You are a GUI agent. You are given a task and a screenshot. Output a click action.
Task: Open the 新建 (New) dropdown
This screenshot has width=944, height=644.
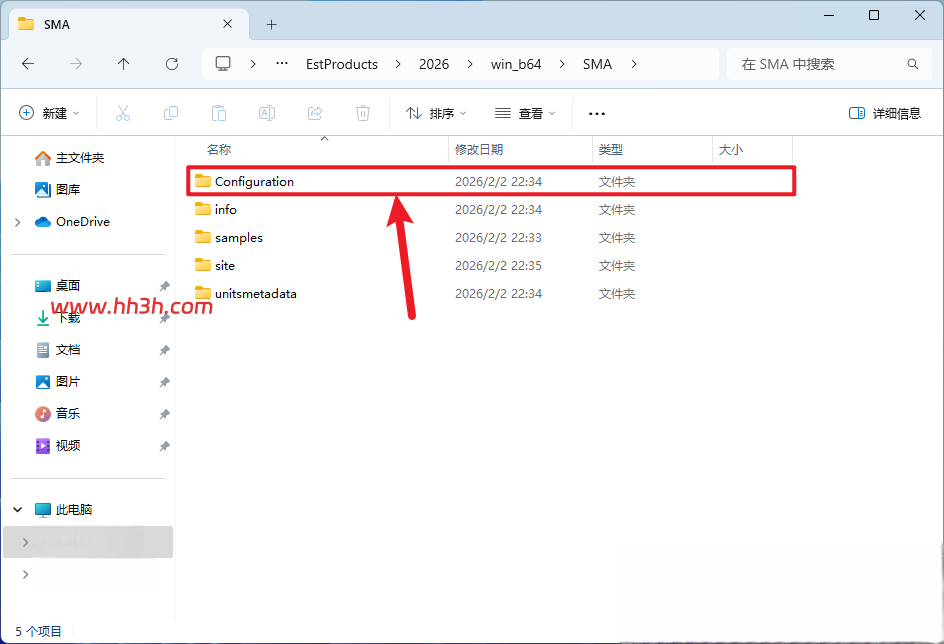coord(49,113)
